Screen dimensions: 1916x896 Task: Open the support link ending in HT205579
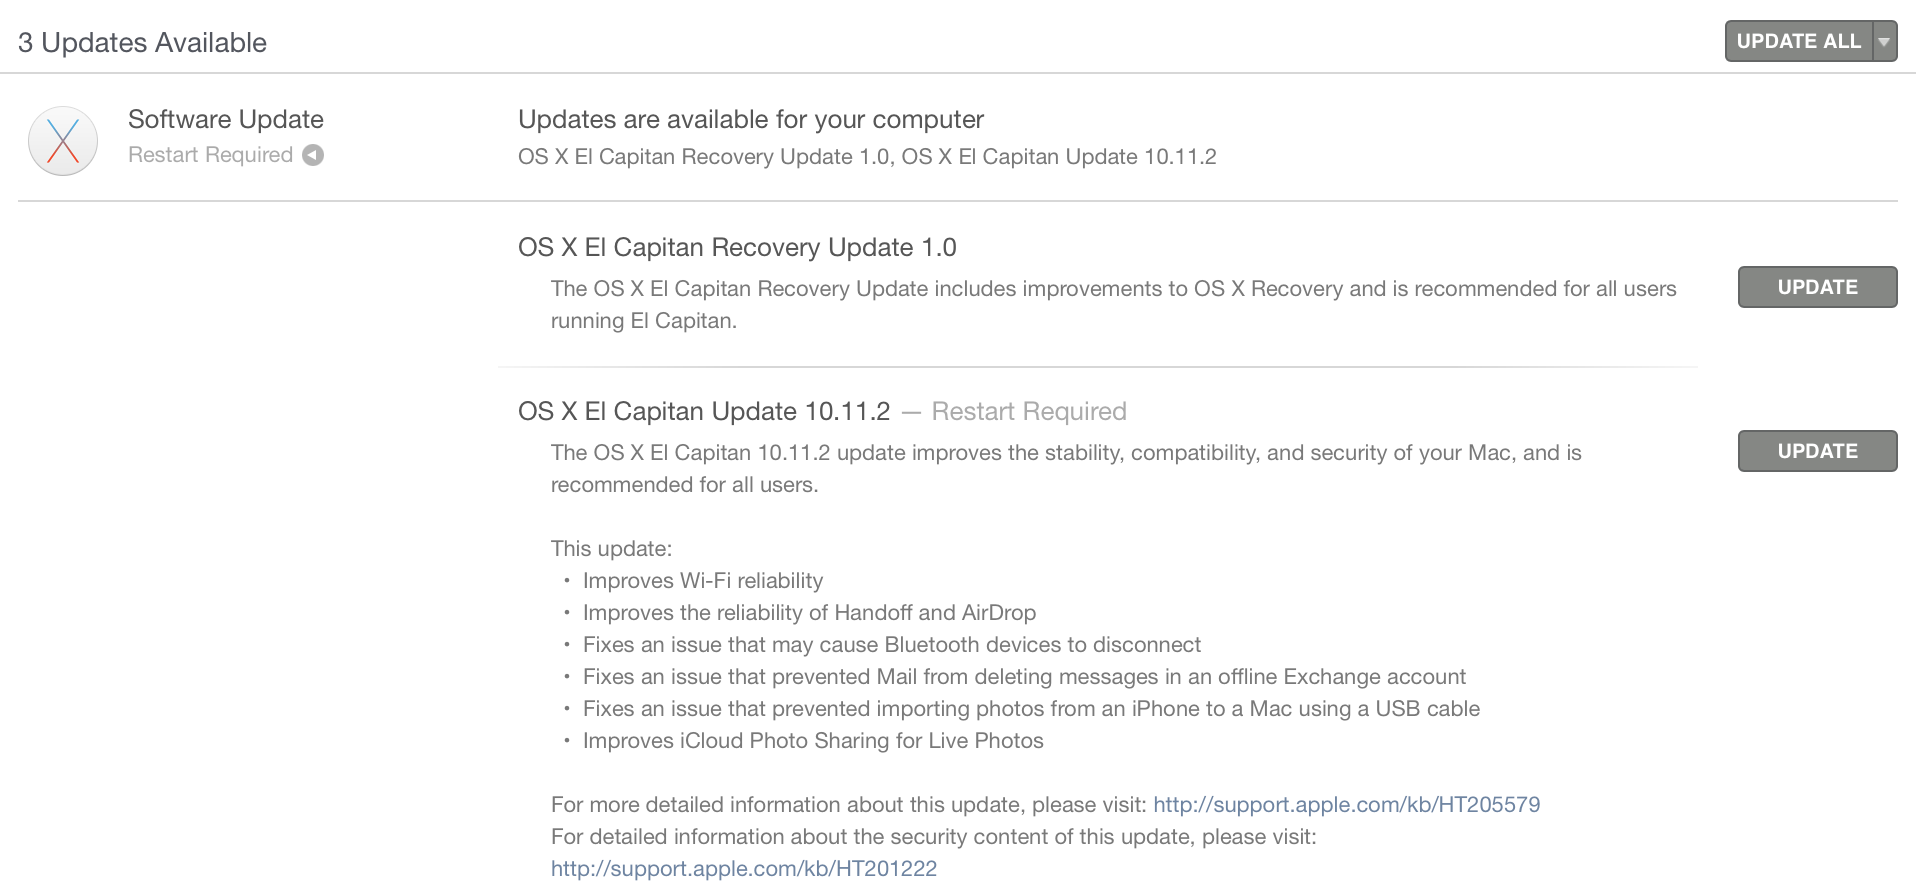click(x=1346, y=805)
